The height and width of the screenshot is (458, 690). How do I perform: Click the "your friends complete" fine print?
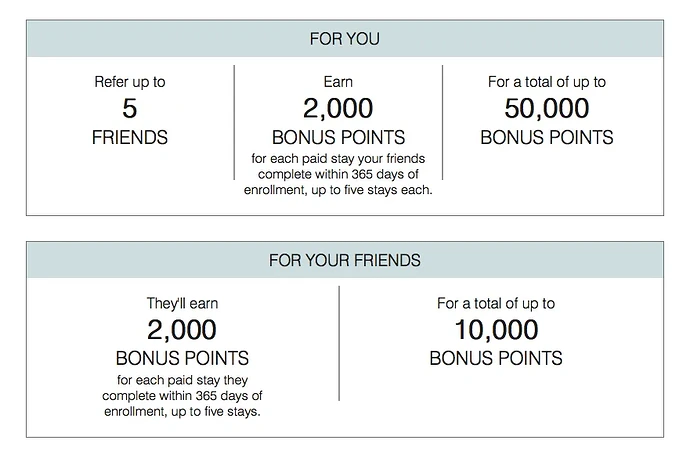click(x=338, y=175)
